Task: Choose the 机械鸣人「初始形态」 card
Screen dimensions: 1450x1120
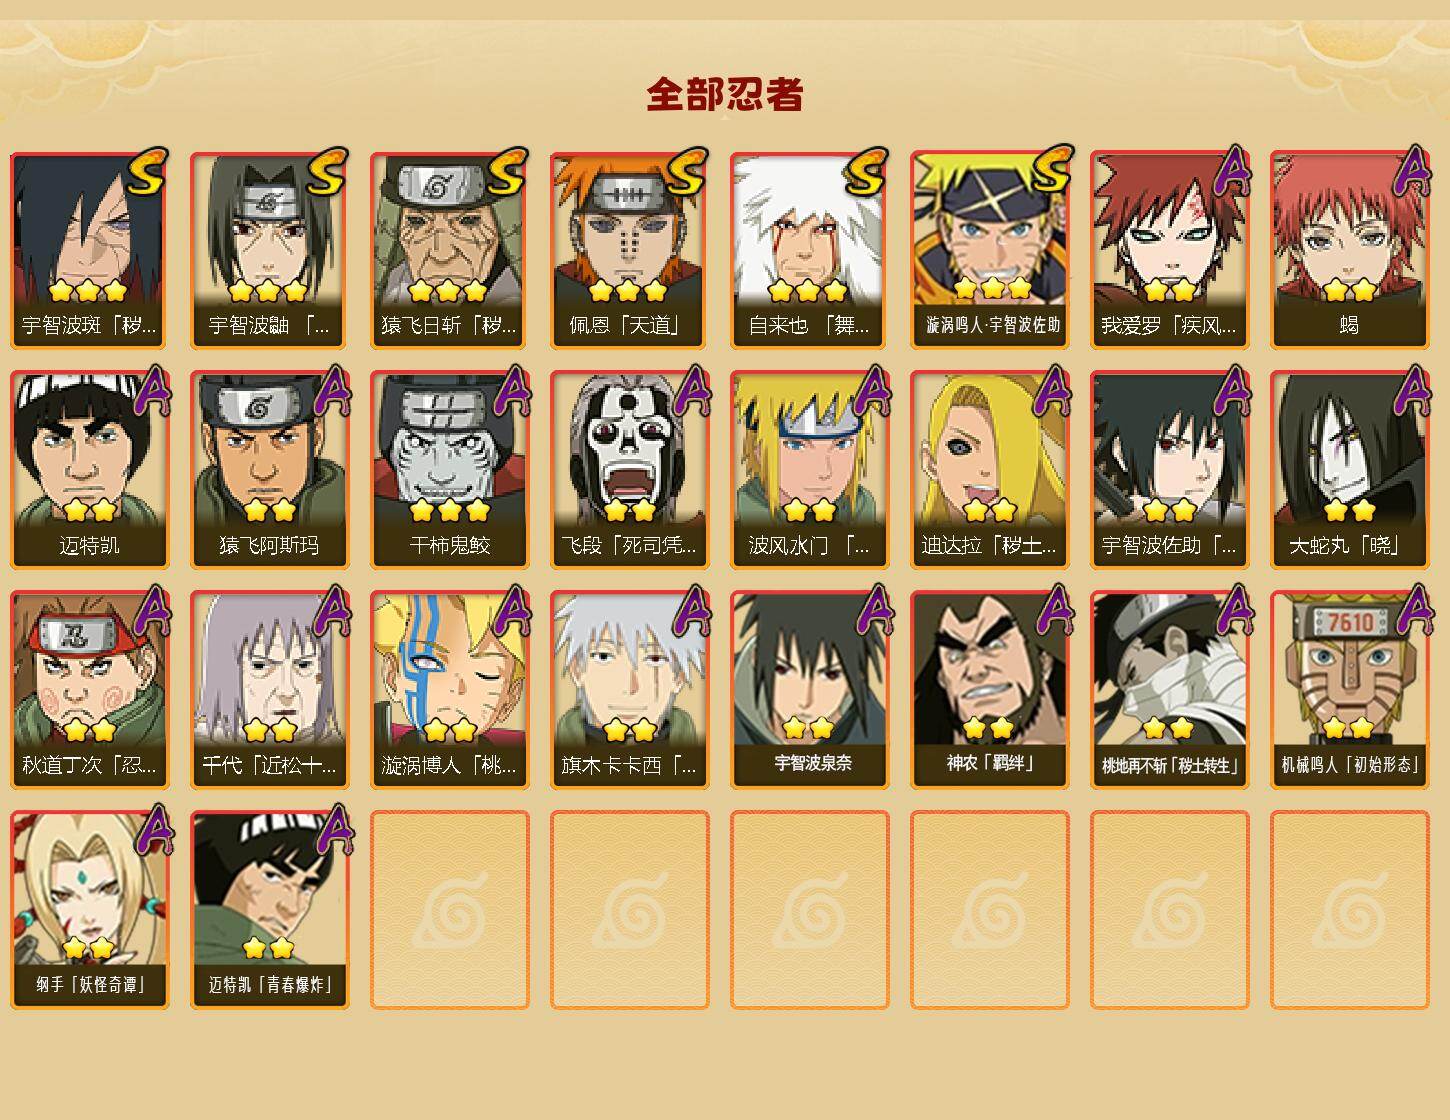Action: [x=1349, y=690]
